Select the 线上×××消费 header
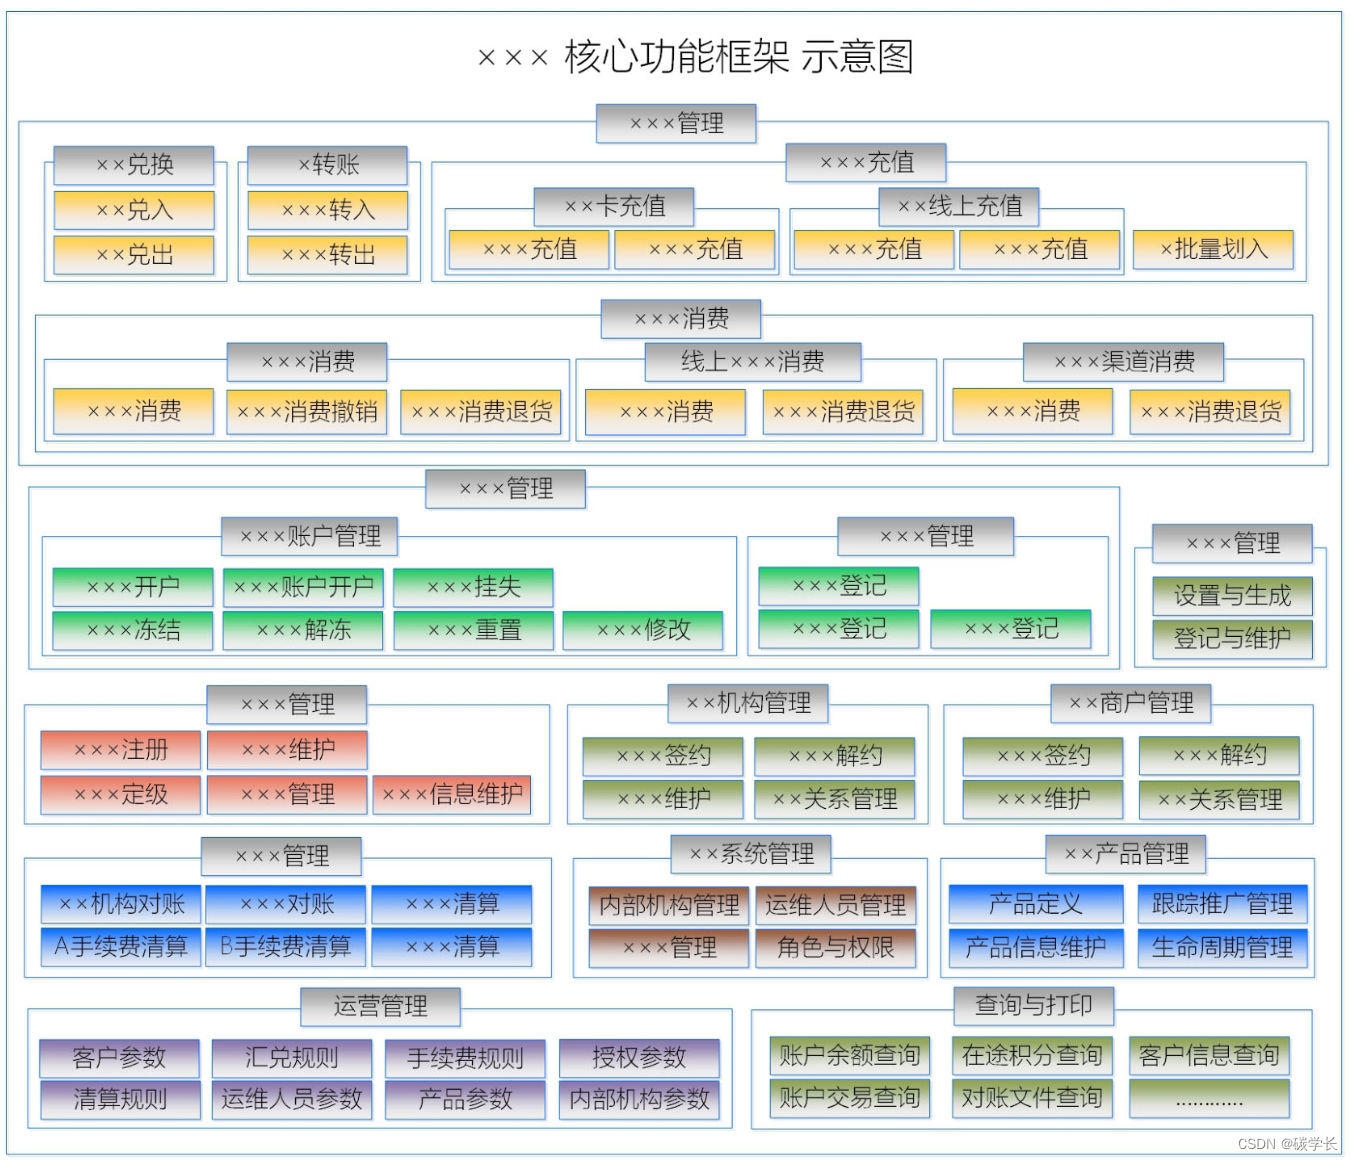Viewport: 1353px width, 1160px height. [753, 362]
